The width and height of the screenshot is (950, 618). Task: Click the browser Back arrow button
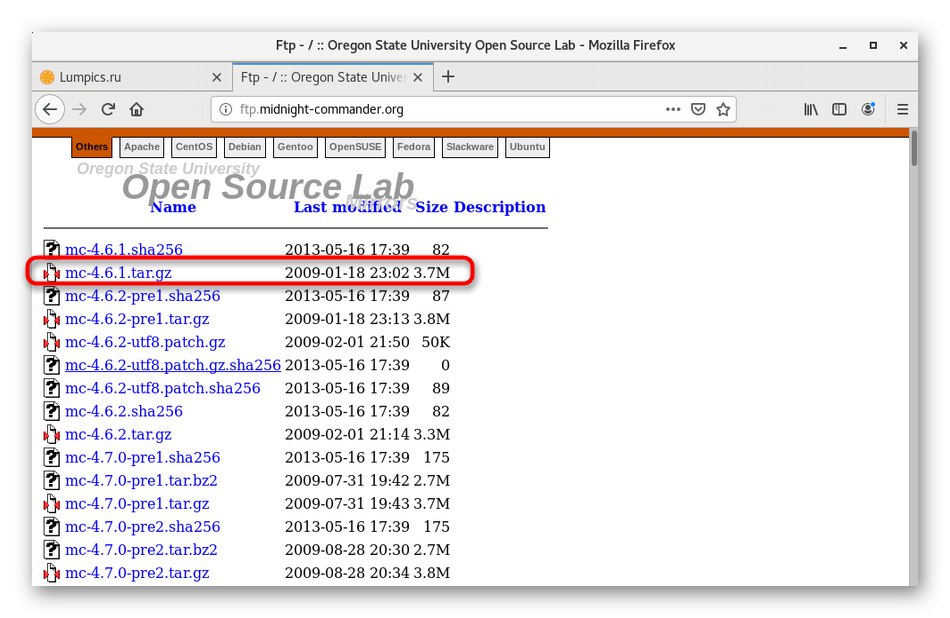[50, 109]
